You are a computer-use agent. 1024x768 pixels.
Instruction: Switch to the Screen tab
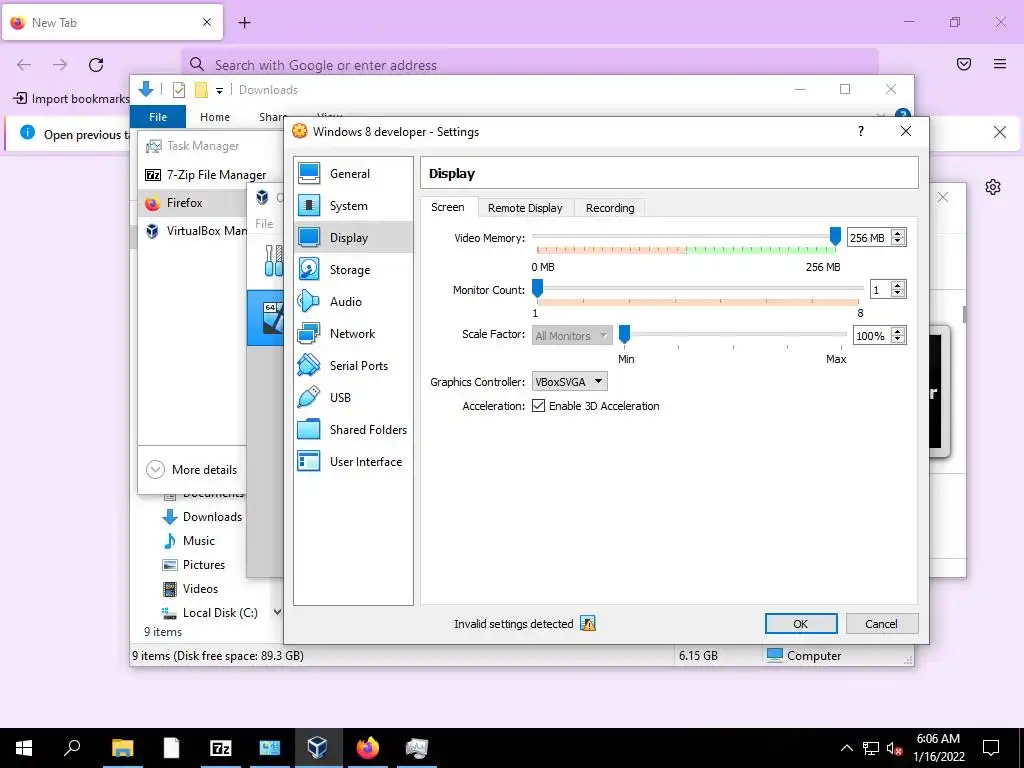click(x=448, y=207)
